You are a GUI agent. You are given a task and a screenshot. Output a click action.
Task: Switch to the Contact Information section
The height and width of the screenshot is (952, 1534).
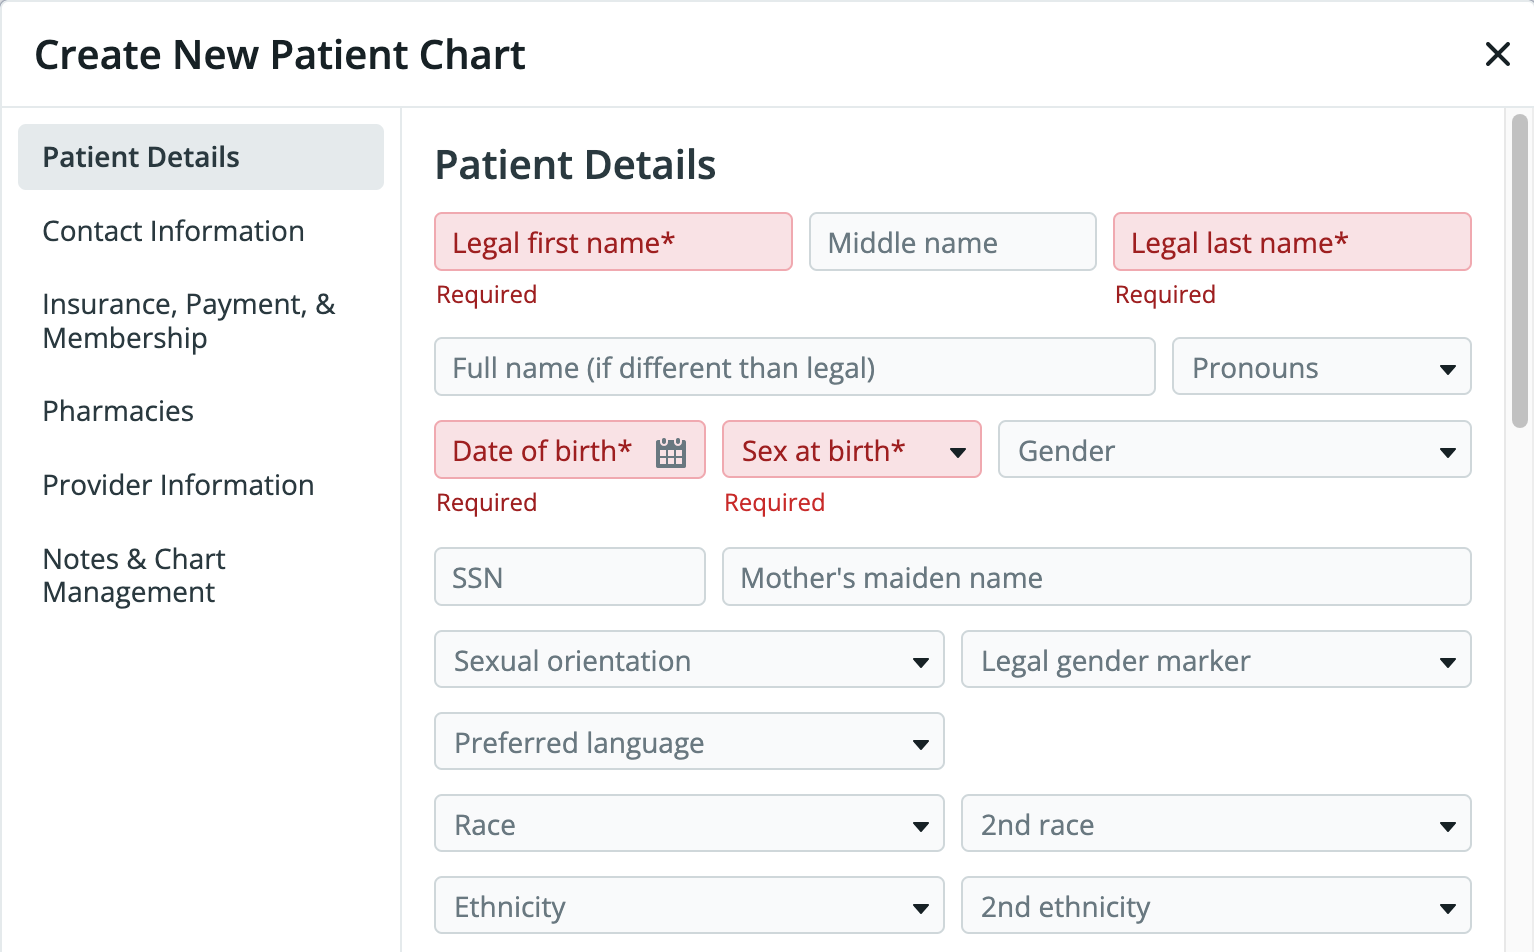click(x=174, y=231)
